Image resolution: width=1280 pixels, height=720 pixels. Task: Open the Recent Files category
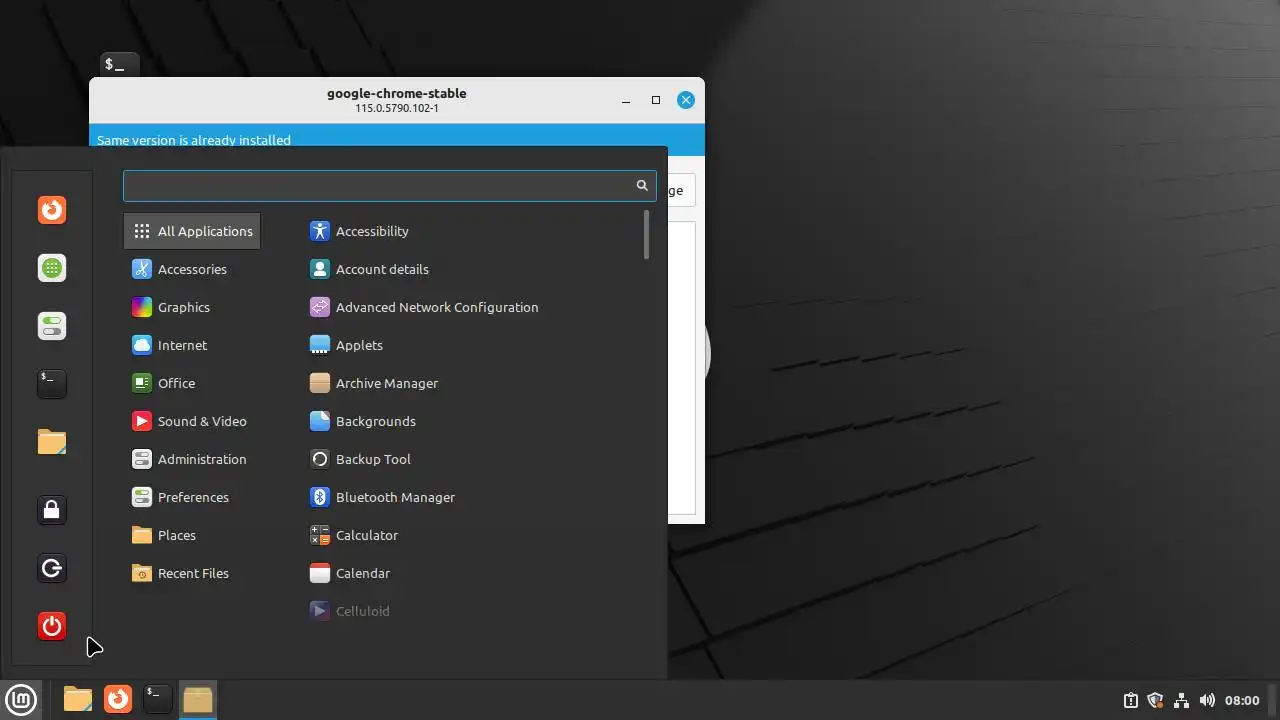[x=192, y=573]
